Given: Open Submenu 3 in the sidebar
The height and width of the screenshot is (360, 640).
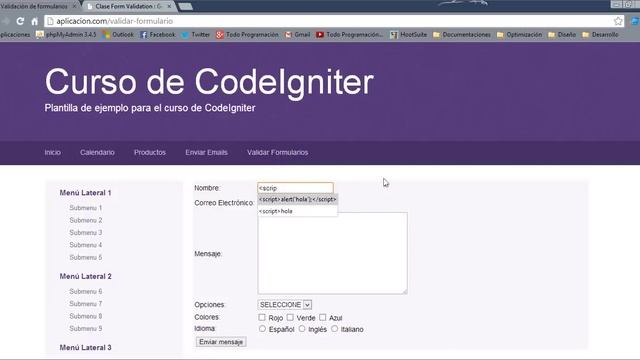Looking at the screenshot, I should (86, 232).
